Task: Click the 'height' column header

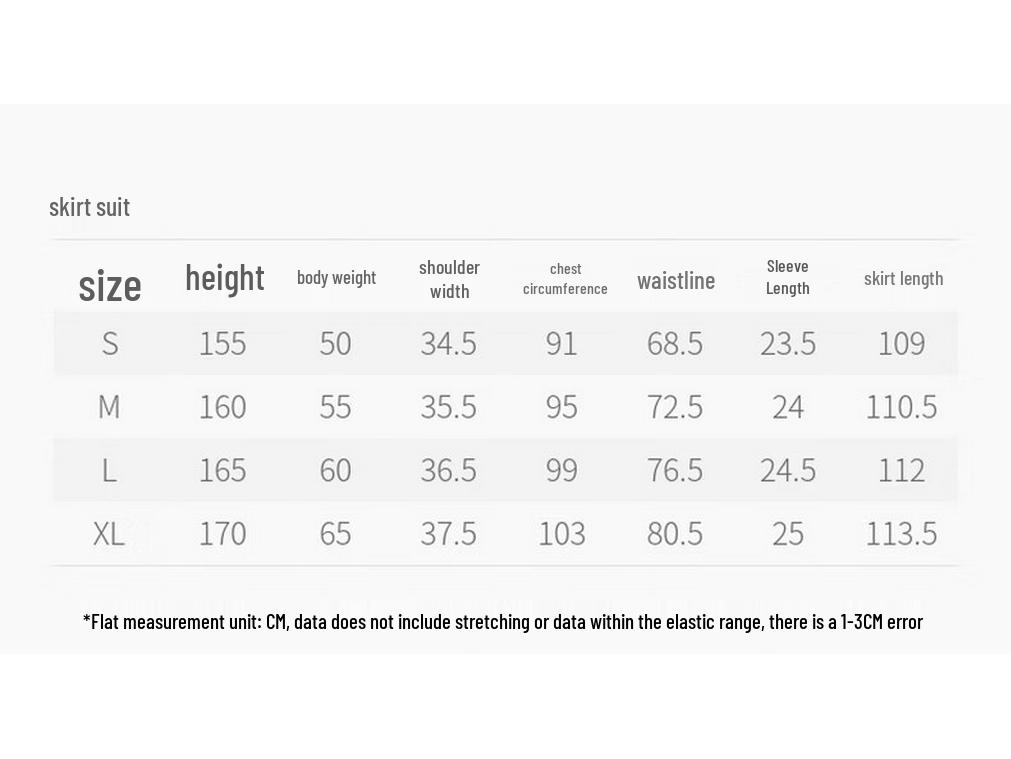Action: tap(224, 279)
